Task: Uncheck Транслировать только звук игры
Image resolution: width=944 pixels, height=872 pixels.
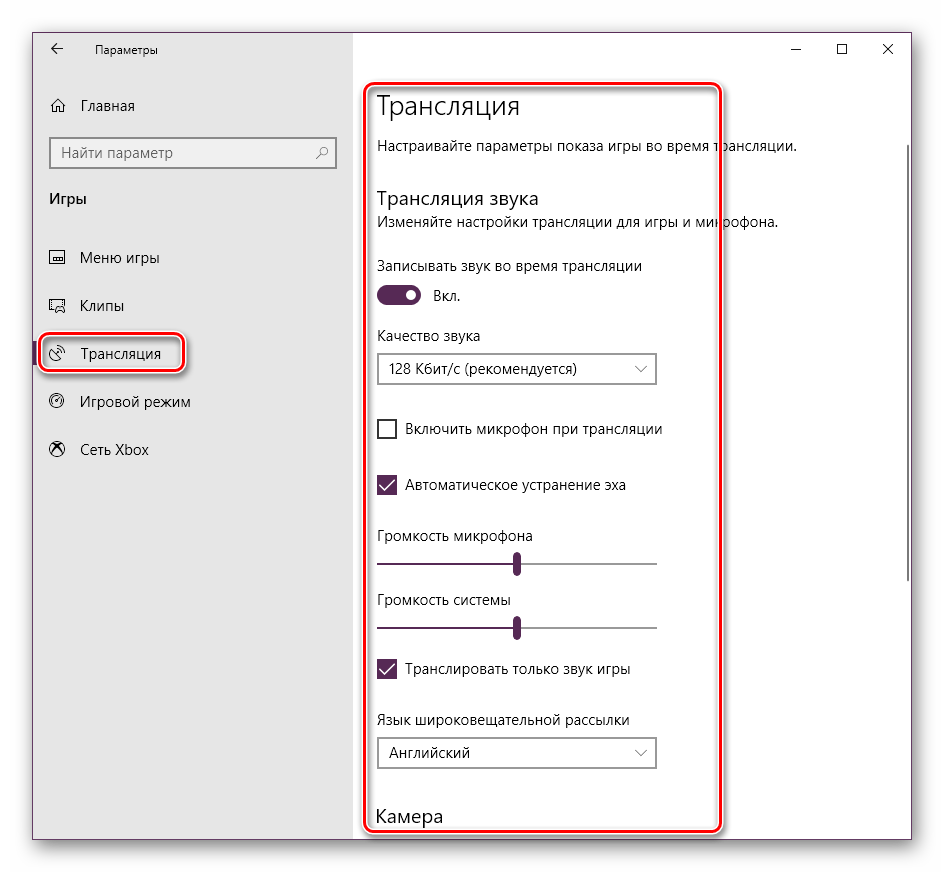Action: click(387, 669)
